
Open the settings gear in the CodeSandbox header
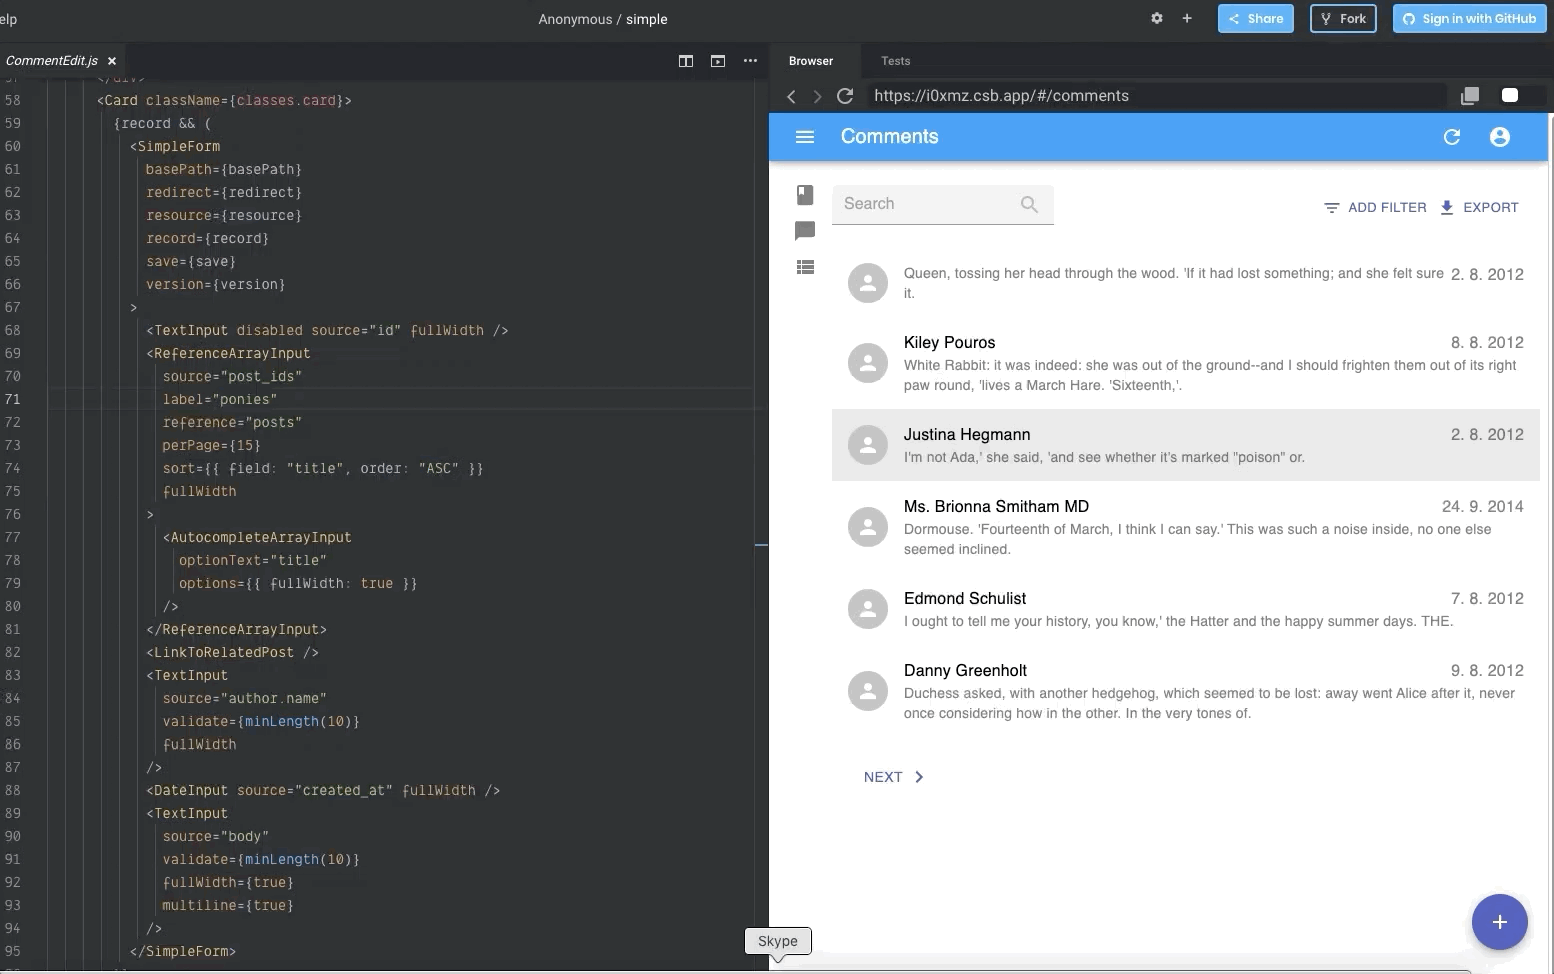coord(1157,18)
